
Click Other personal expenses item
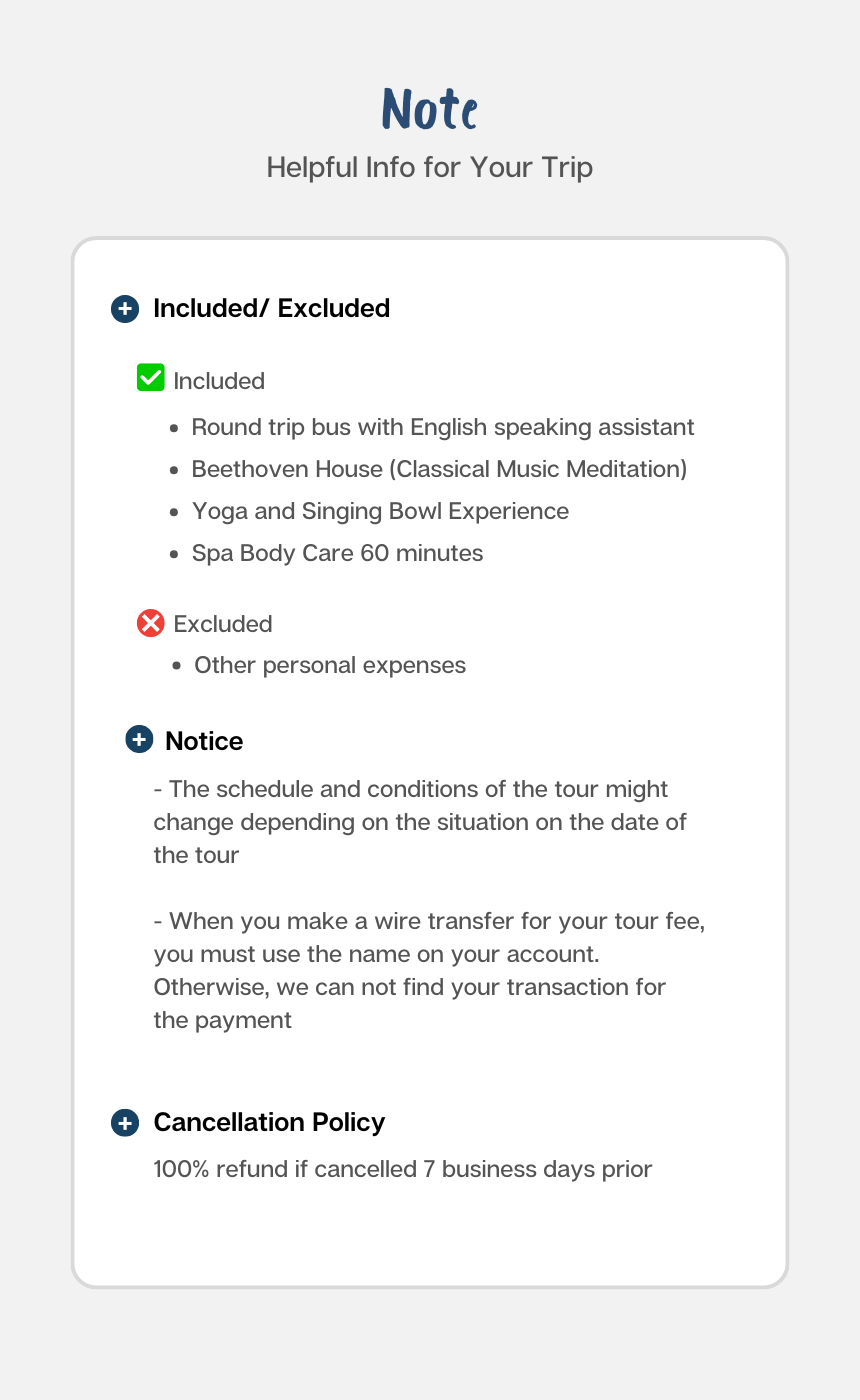(x=330, y=665)
